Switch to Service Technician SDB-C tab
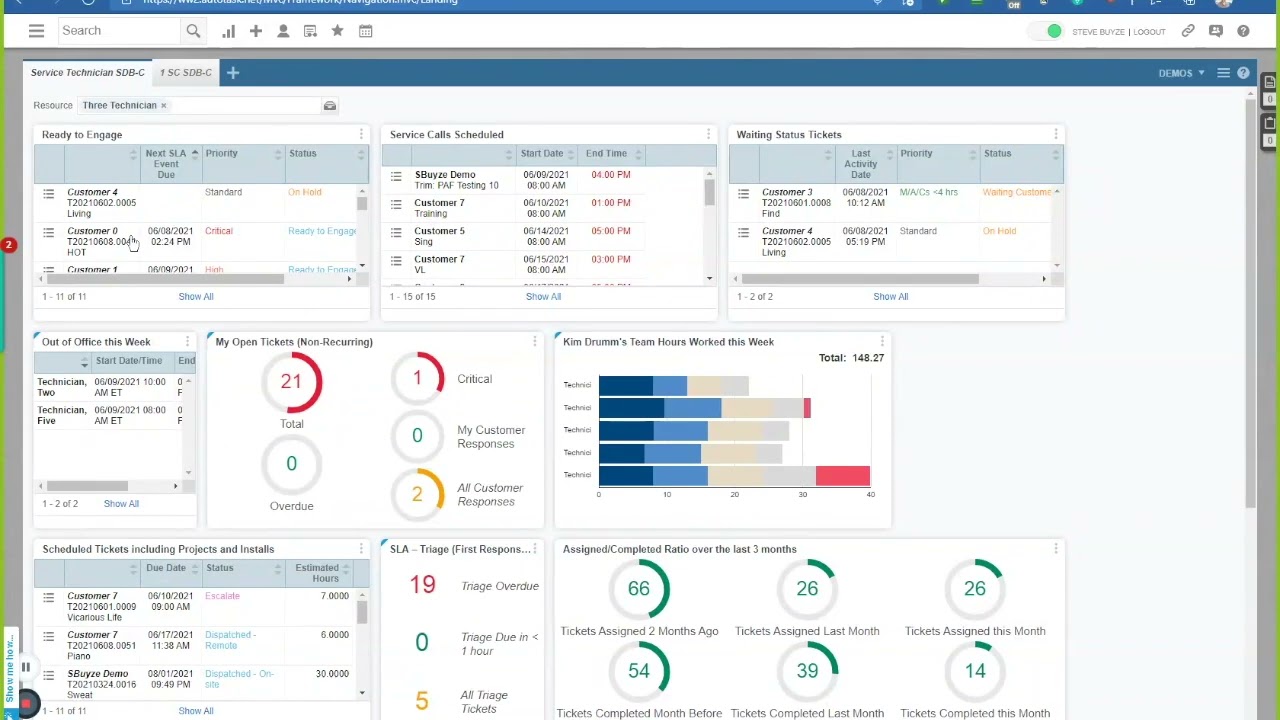 click(87, 73)
